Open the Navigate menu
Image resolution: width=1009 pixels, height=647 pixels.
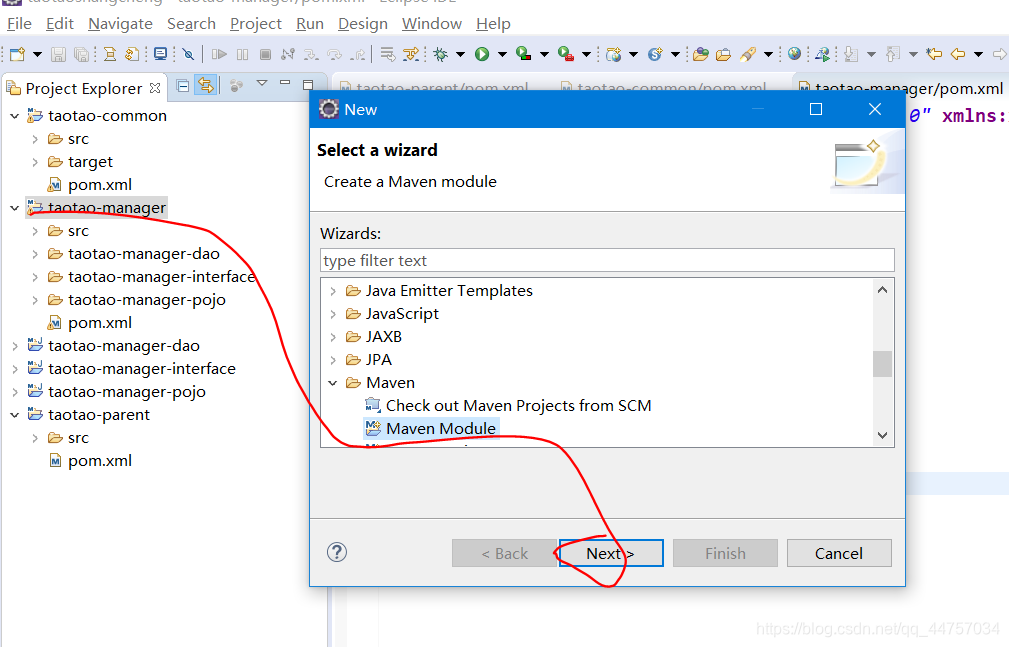[120, 24]
